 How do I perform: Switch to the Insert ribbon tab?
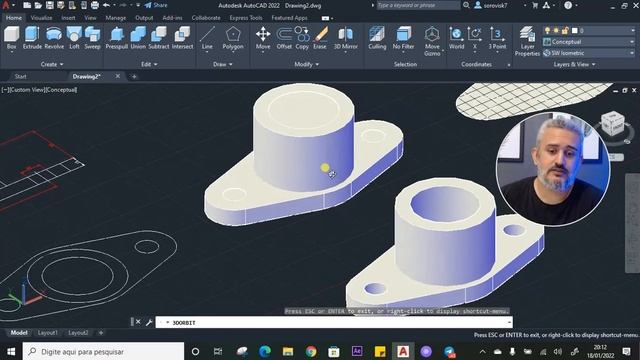tap(68, 18)
